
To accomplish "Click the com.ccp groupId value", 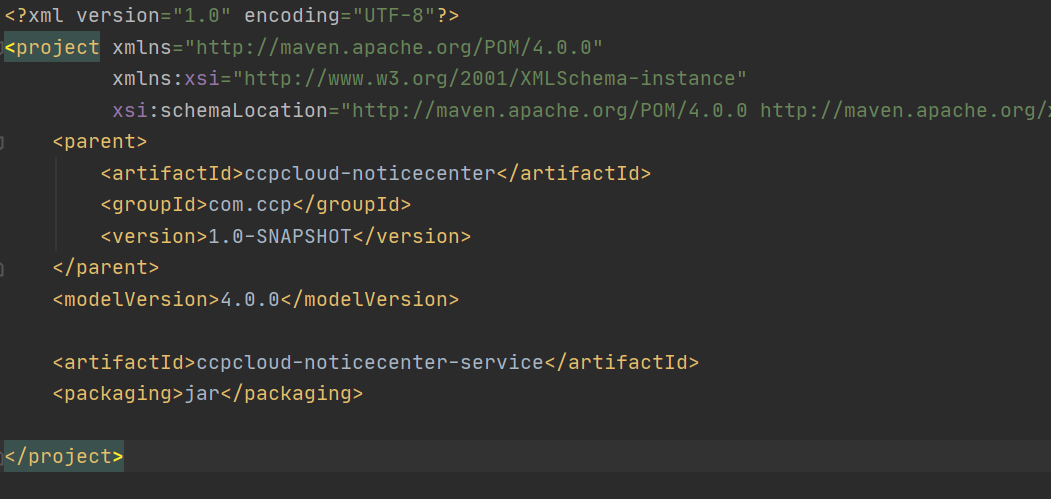I will pyautogui.click(x=250, y=205).
